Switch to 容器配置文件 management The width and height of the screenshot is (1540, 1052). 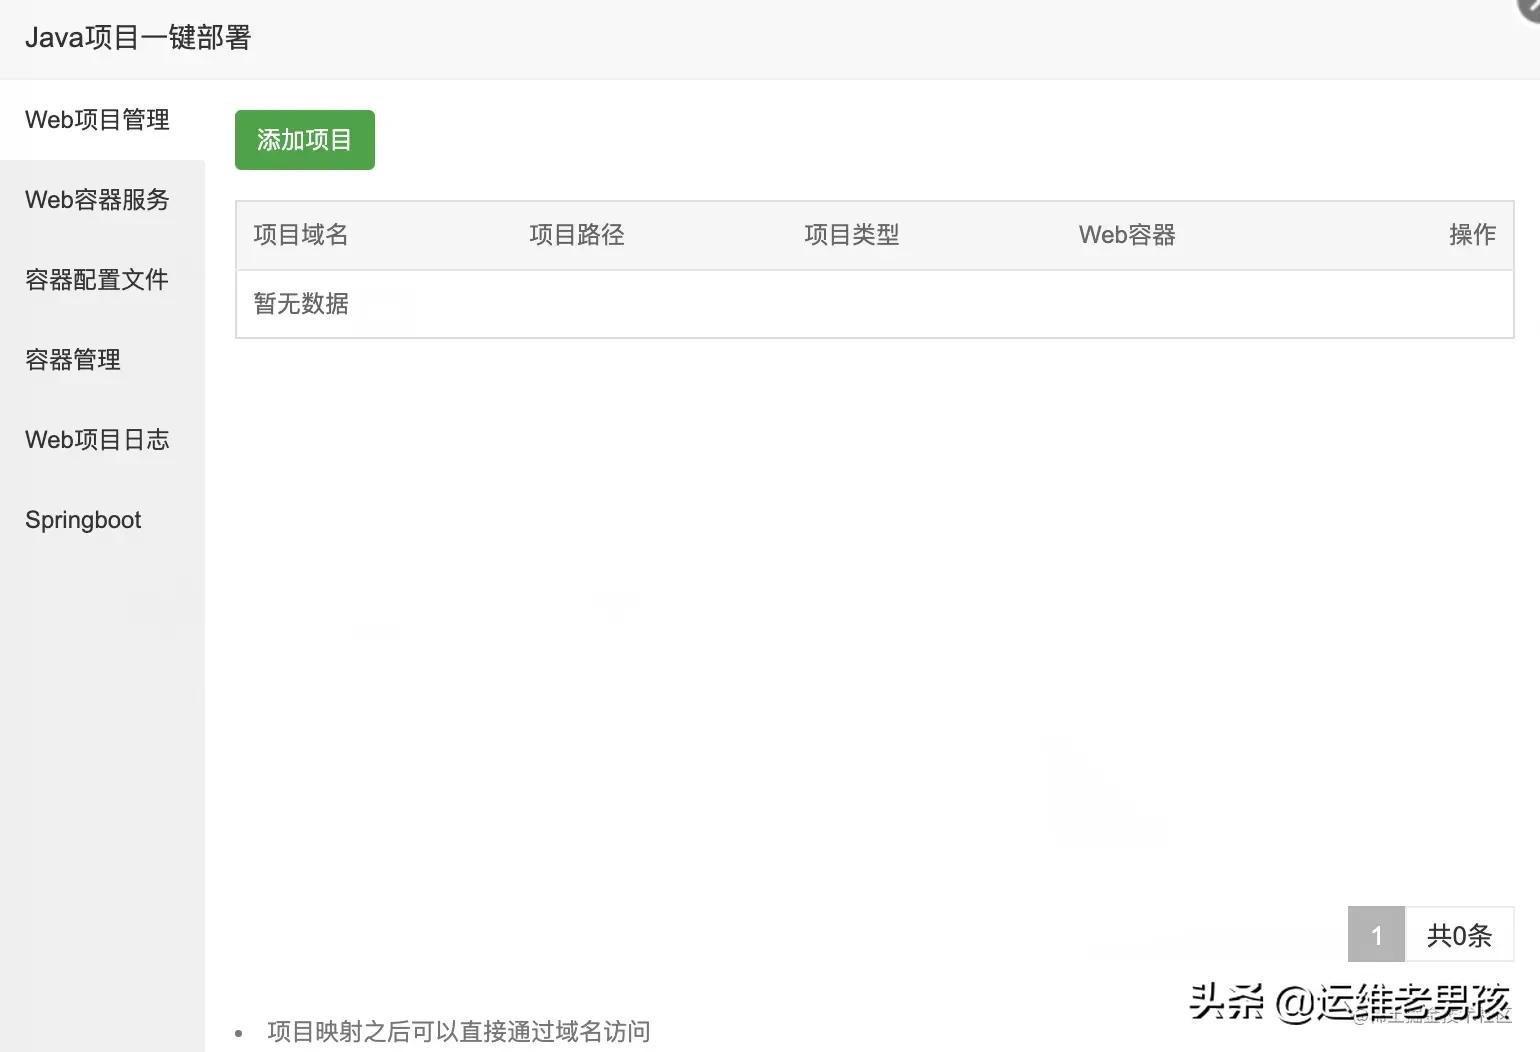click(97, 279)
